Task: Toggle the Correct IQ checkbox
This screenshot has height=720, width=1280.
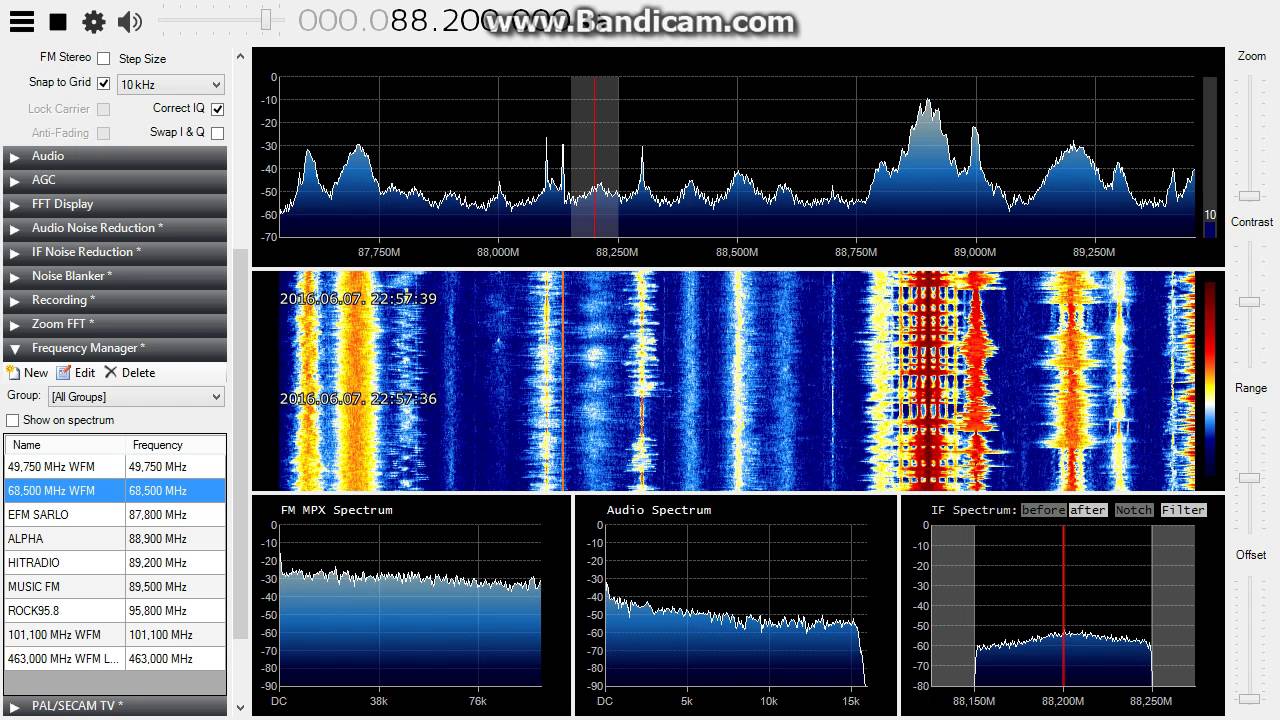Action: [217, 109]
